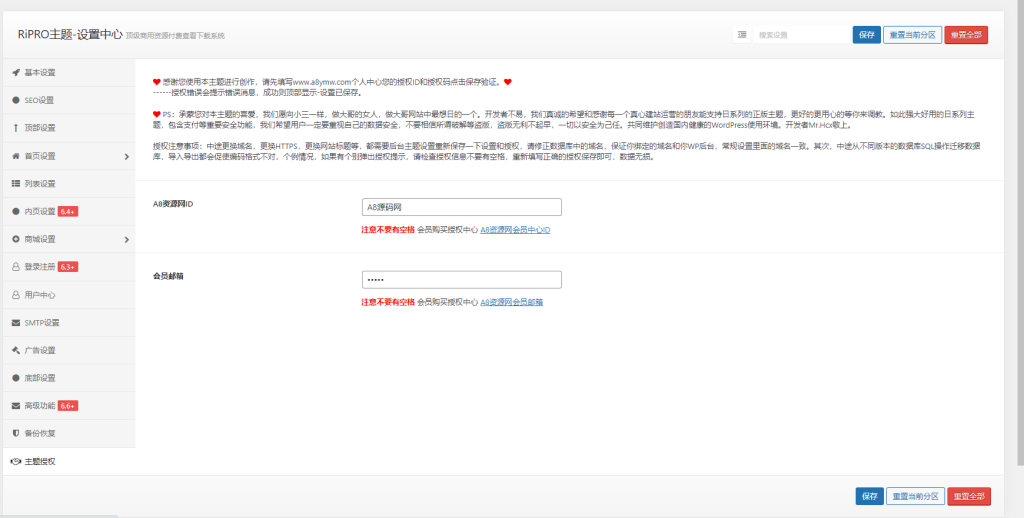1024x518 pixels.
Task: Open the A8资源网会员中心ID link
Action: point(515,230)
